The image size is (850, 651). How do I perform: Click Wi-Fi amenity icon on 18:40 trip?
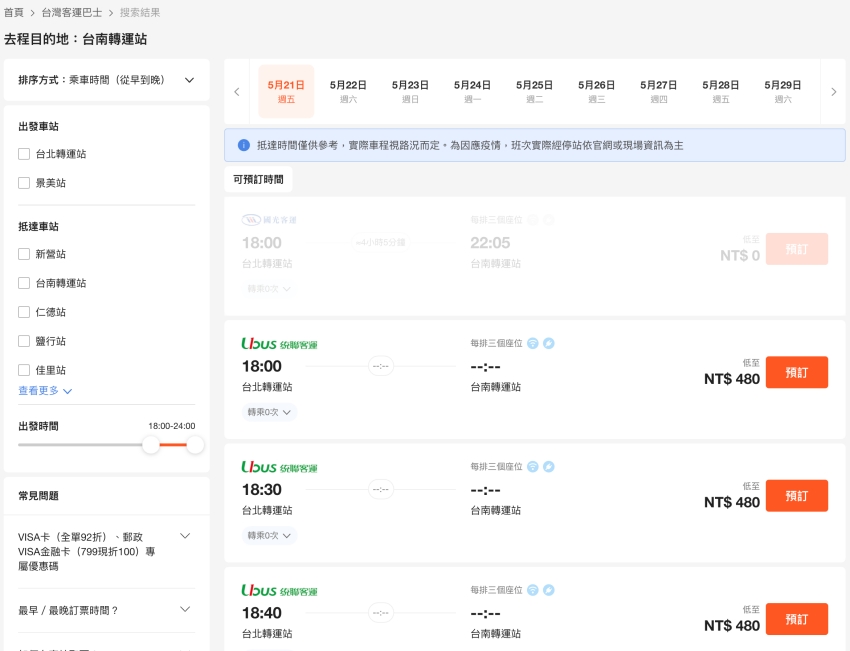(533, 590)
